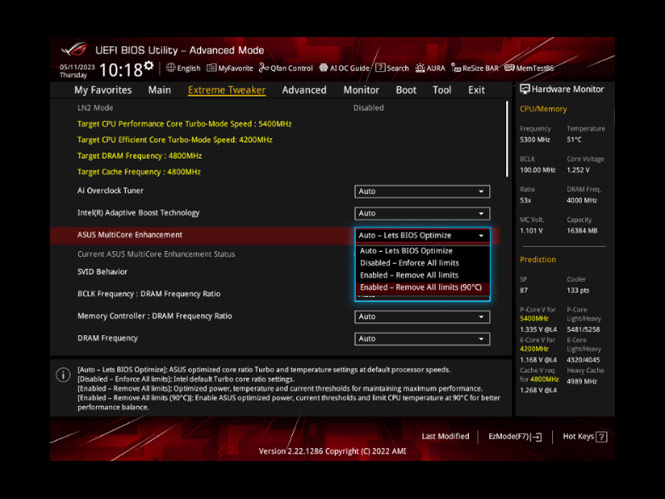Open clock settings gear icon

point(148,66)
